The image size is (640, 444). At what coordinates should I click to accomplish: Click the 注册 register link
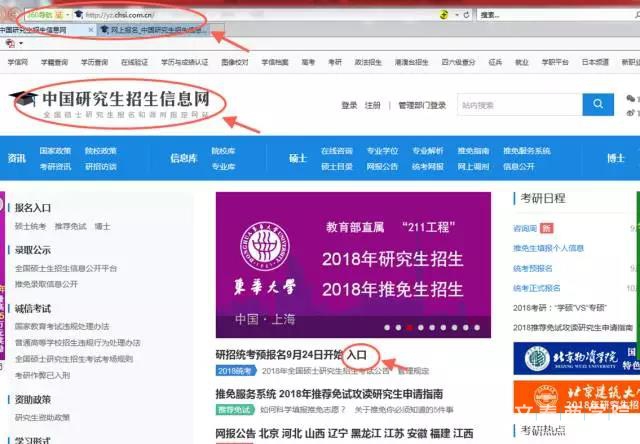coord(372,105)
